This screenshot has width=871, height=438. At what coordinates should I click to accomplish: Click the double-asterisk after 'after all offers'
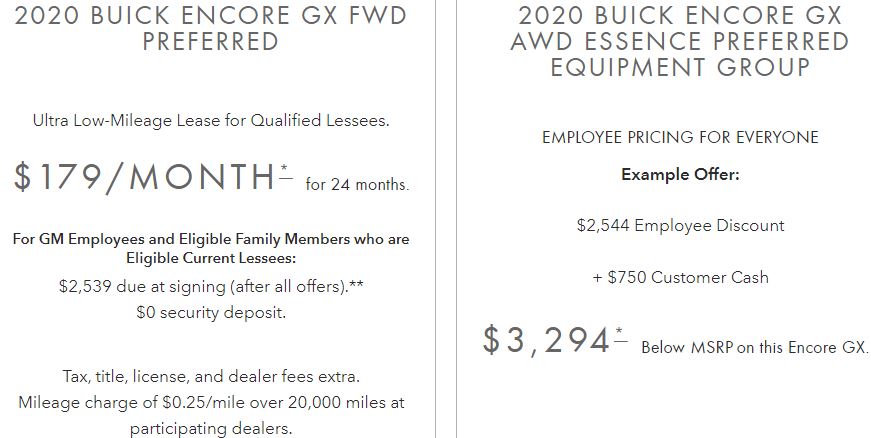click(357, 285)
